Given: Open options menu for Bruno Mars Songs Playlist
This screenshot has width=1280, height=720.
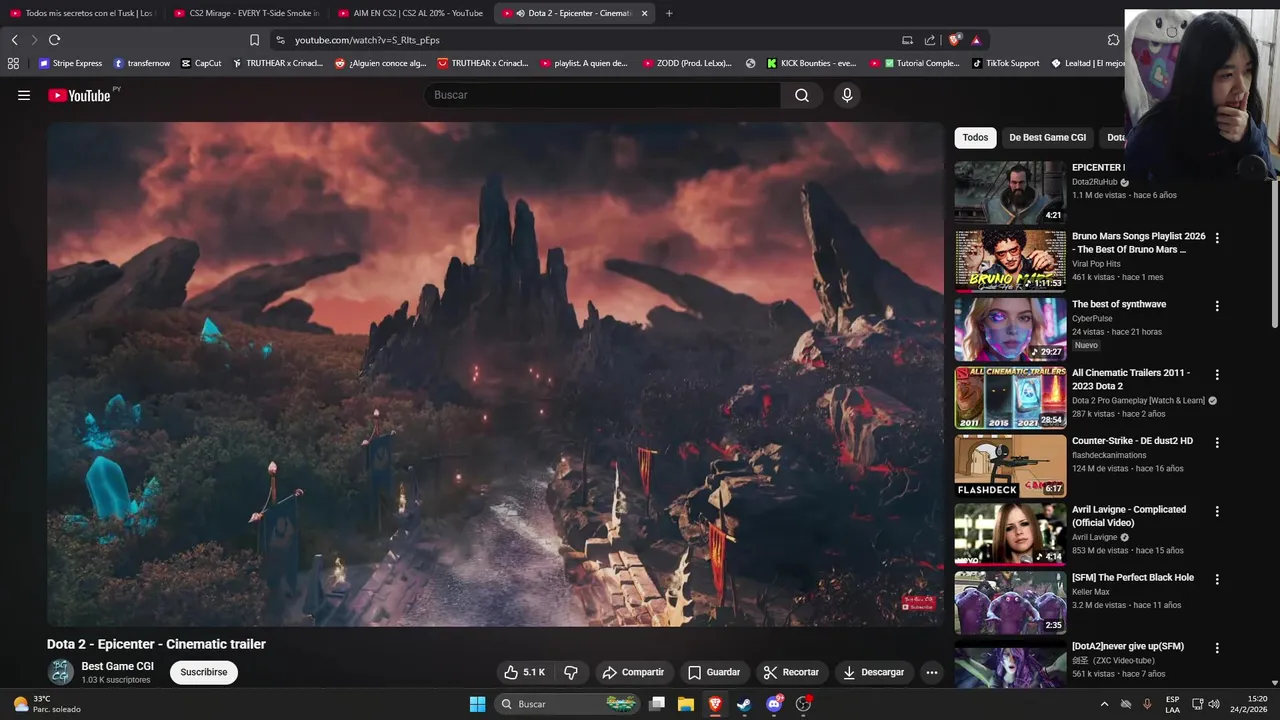Looking at the screenshot, I should (1217, 238).
